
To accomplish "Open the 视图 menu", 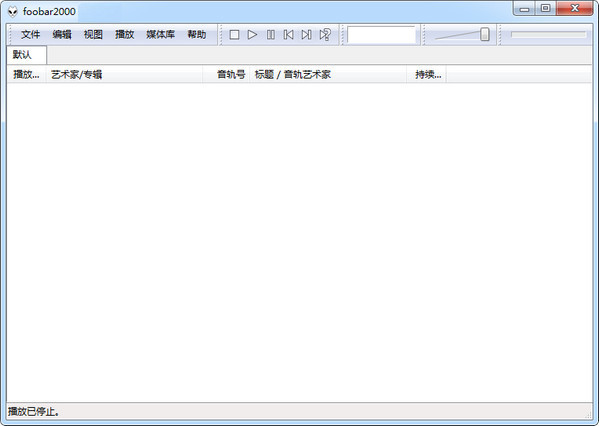I will pos(93,35).
